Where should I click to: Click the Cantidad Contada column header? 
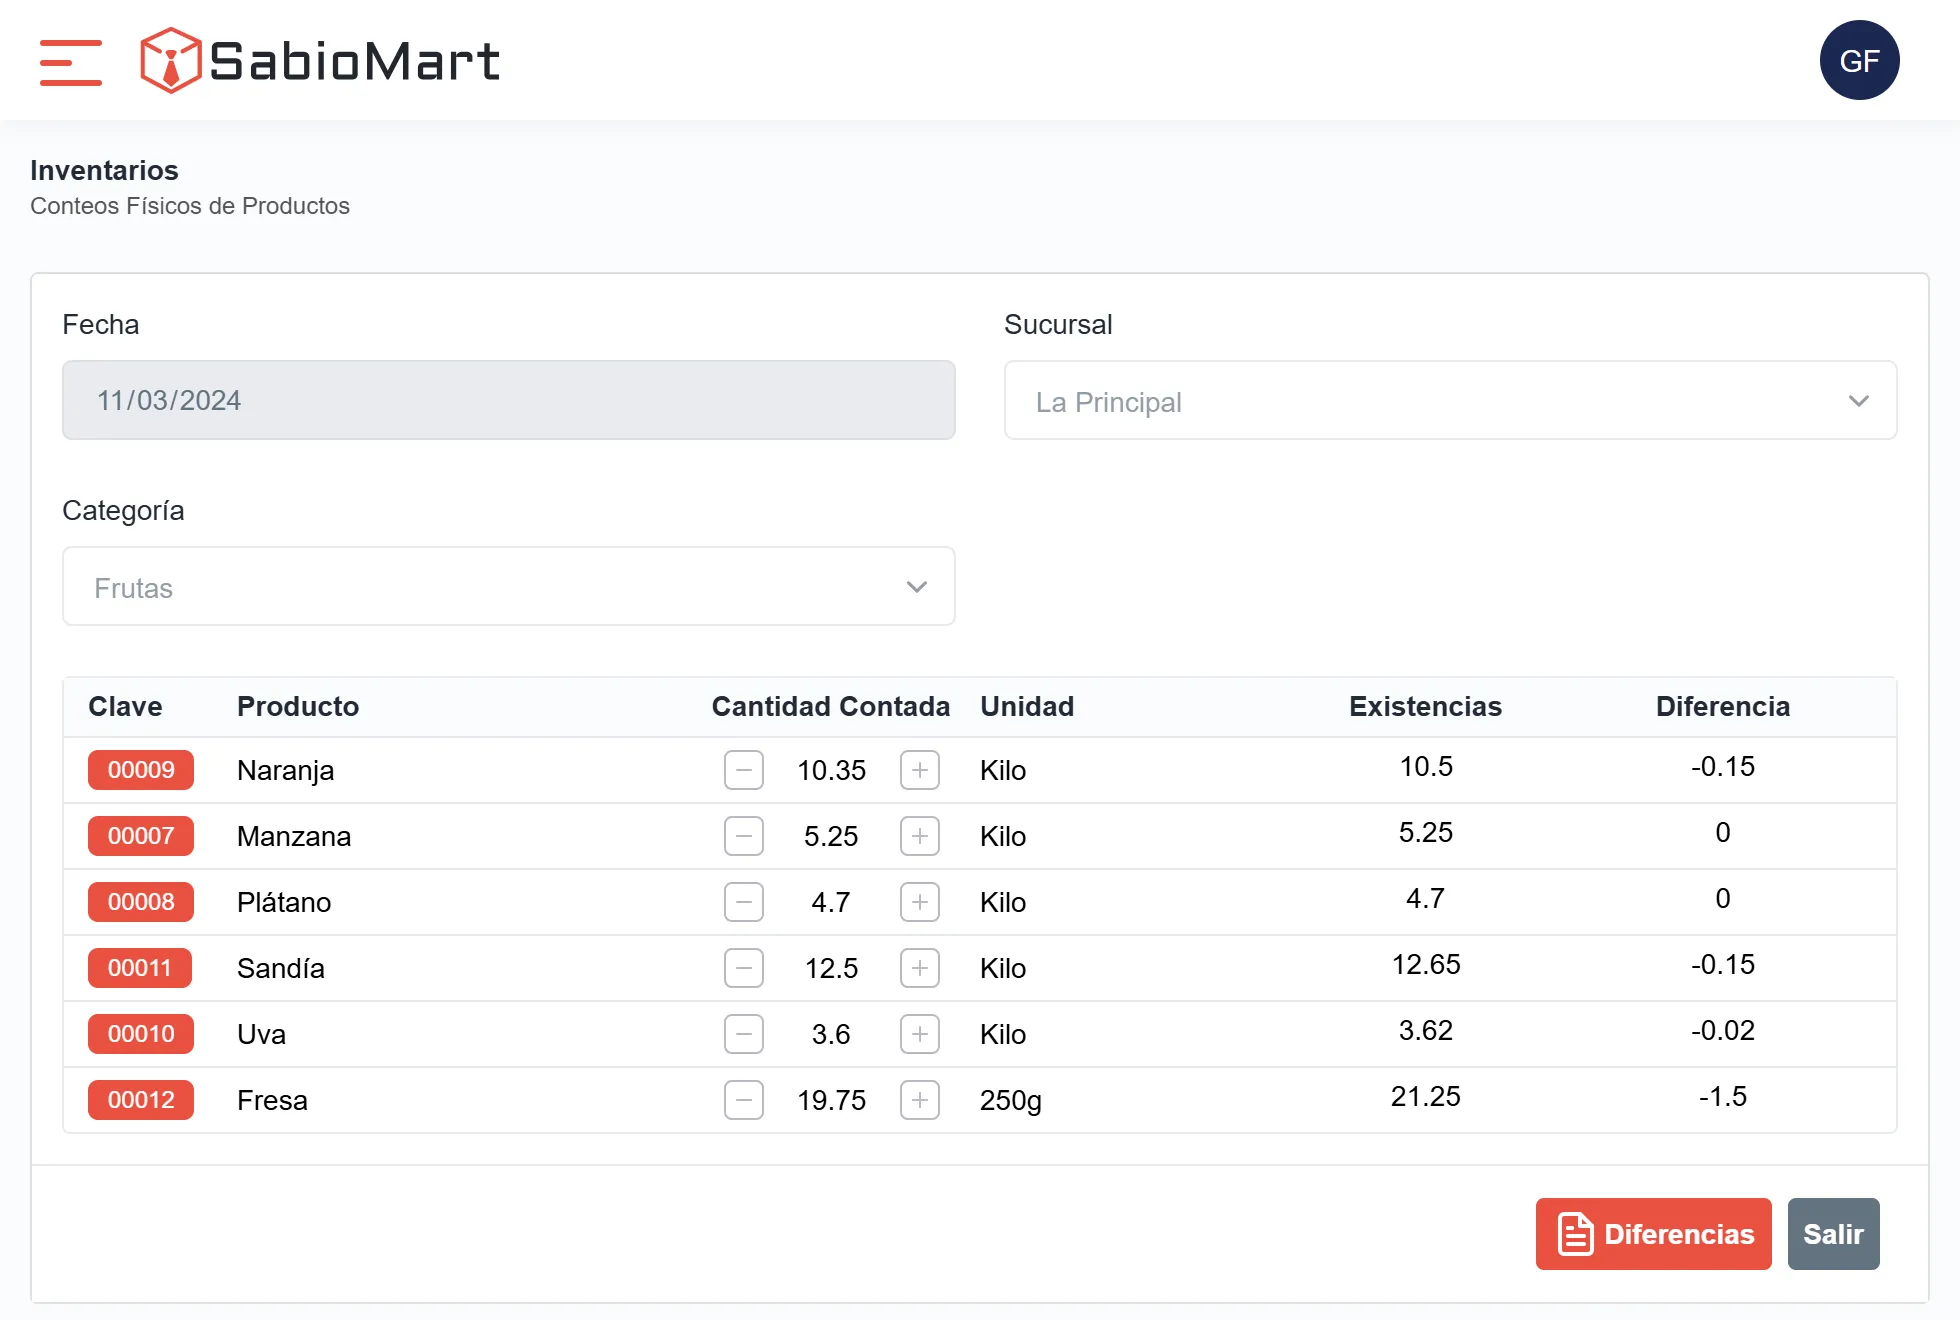(x=830, y=706)
